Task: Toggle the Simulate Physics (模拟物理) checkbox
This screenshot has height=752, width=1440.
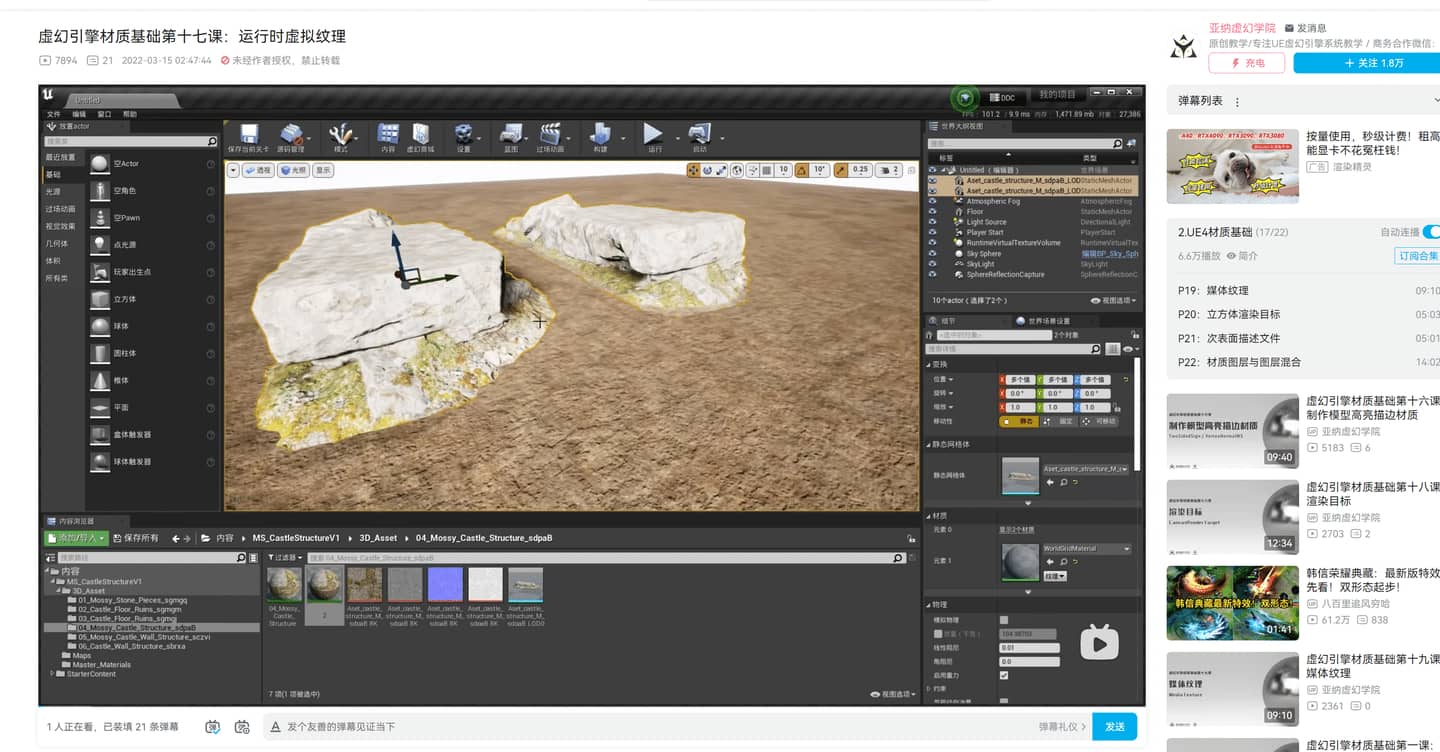Action: pyautogui.click(x=1004, y=620)
